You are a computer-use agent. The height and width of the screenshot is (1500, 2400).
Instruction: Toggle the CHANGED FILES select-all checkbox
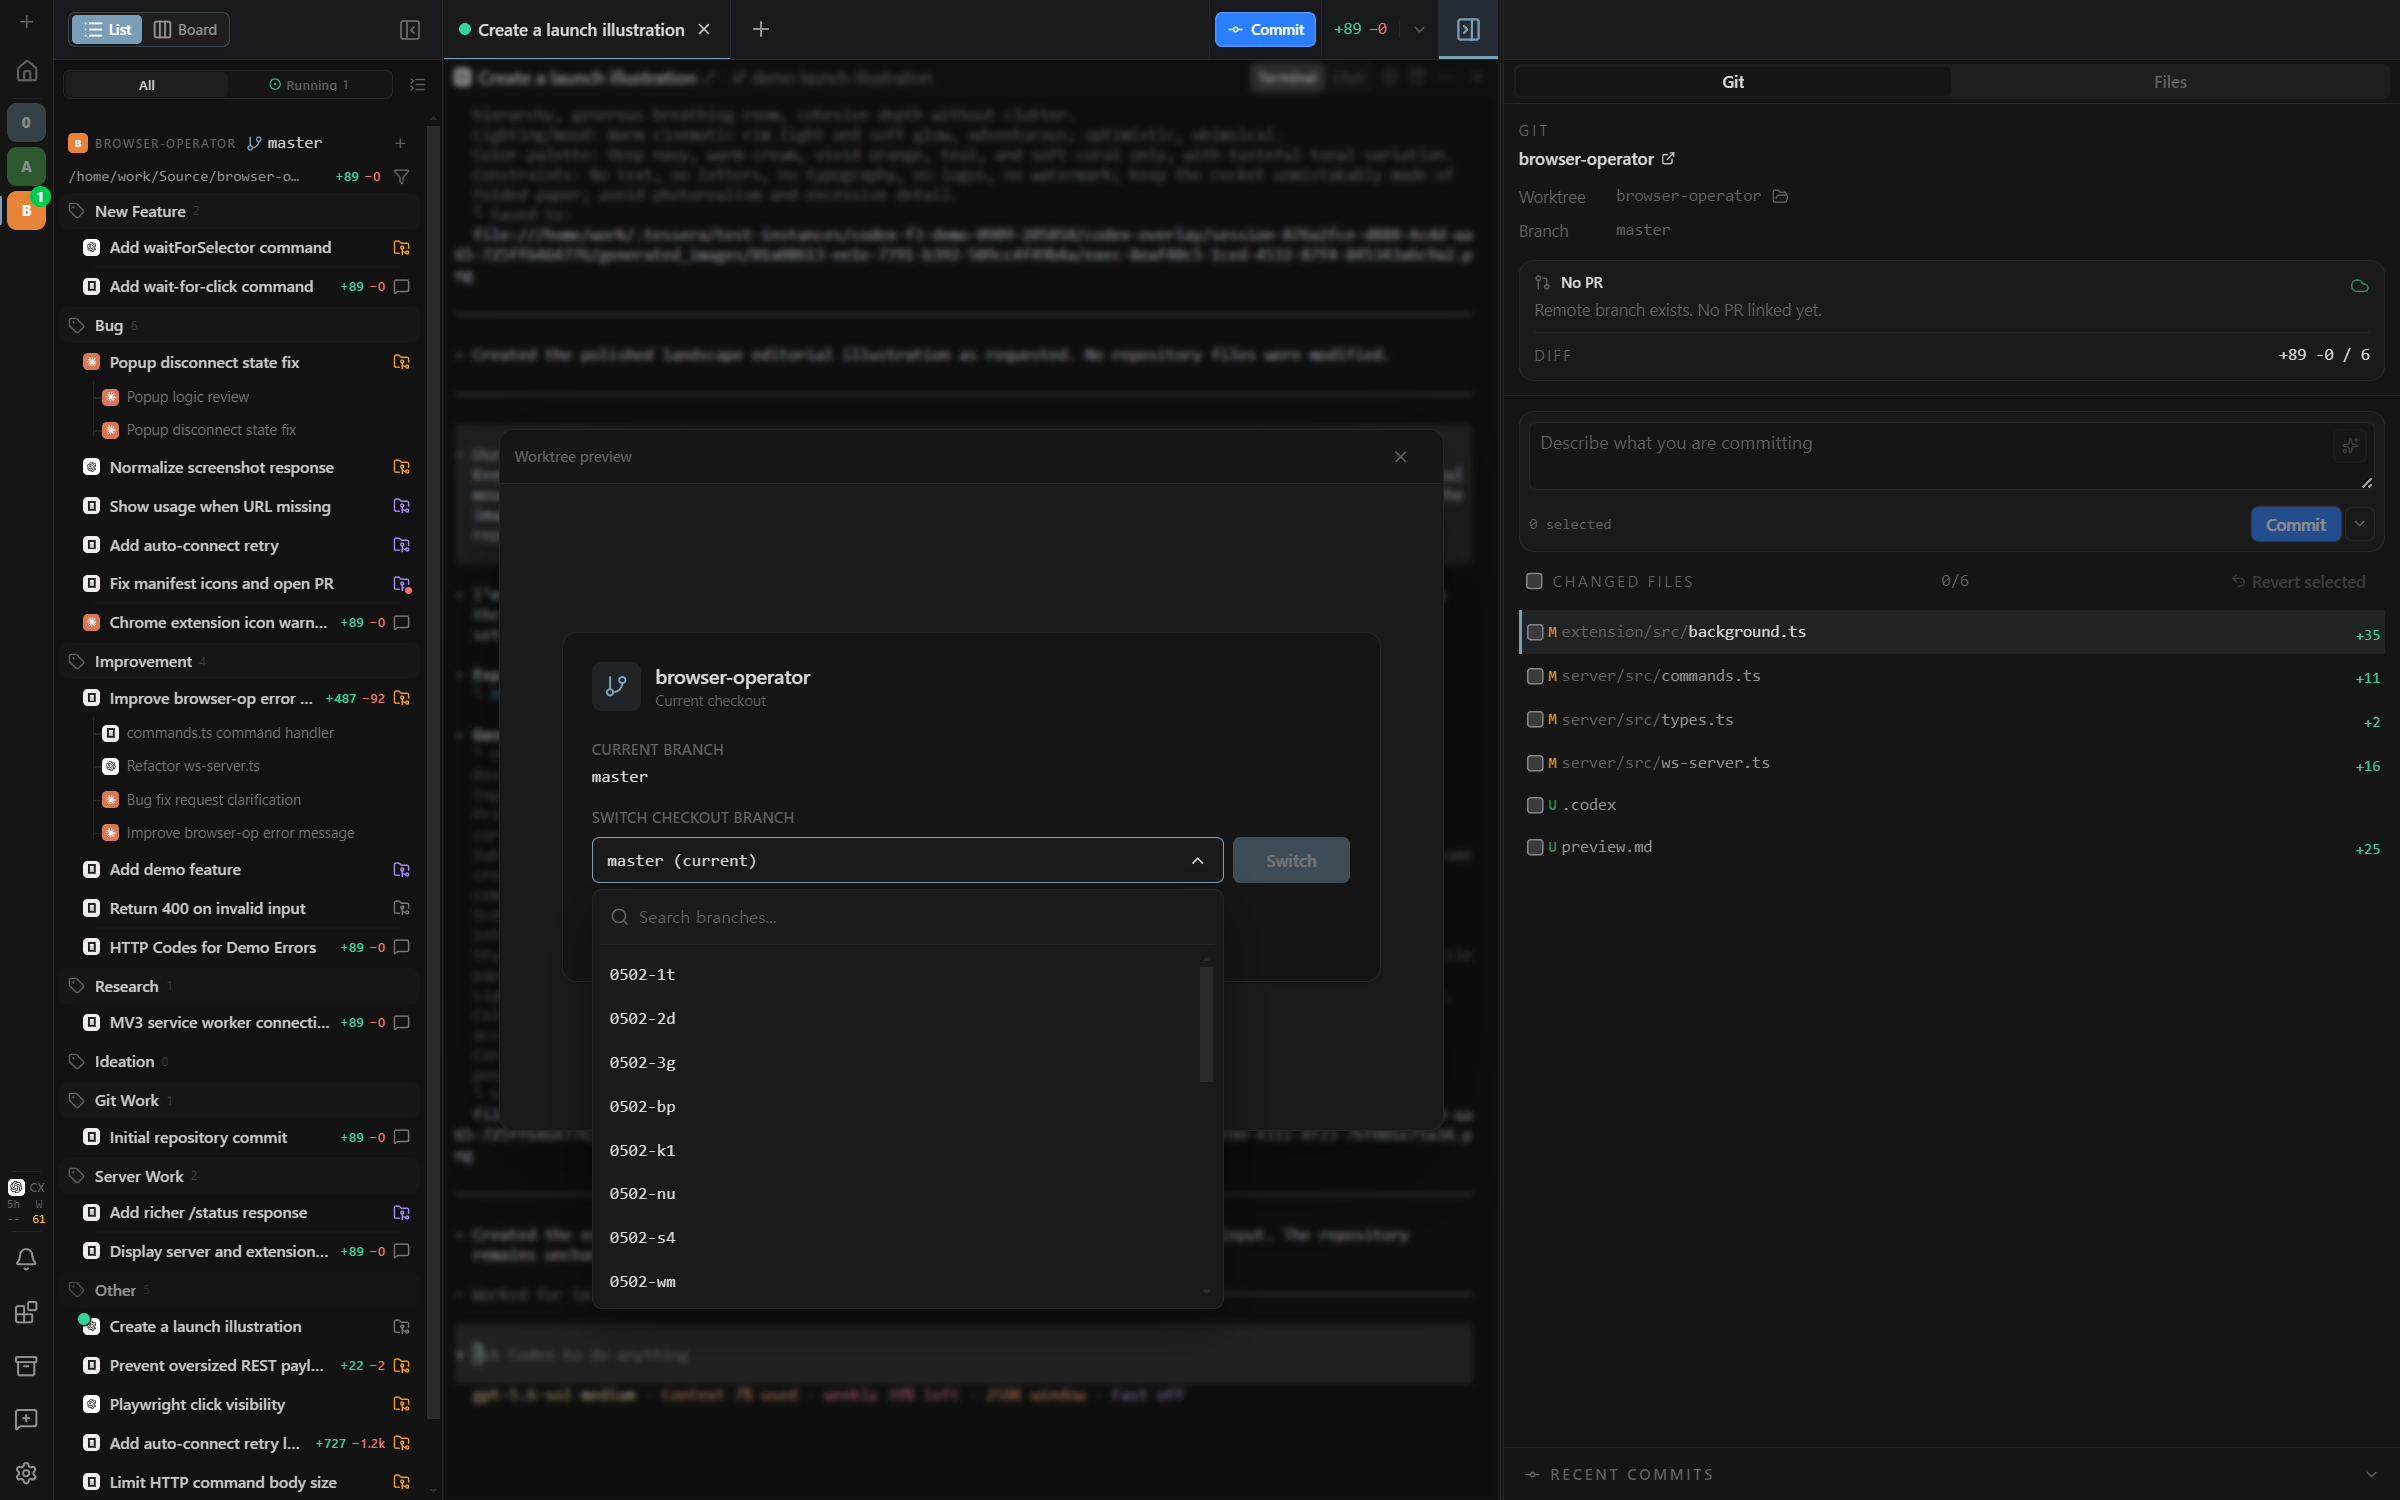1534,581
